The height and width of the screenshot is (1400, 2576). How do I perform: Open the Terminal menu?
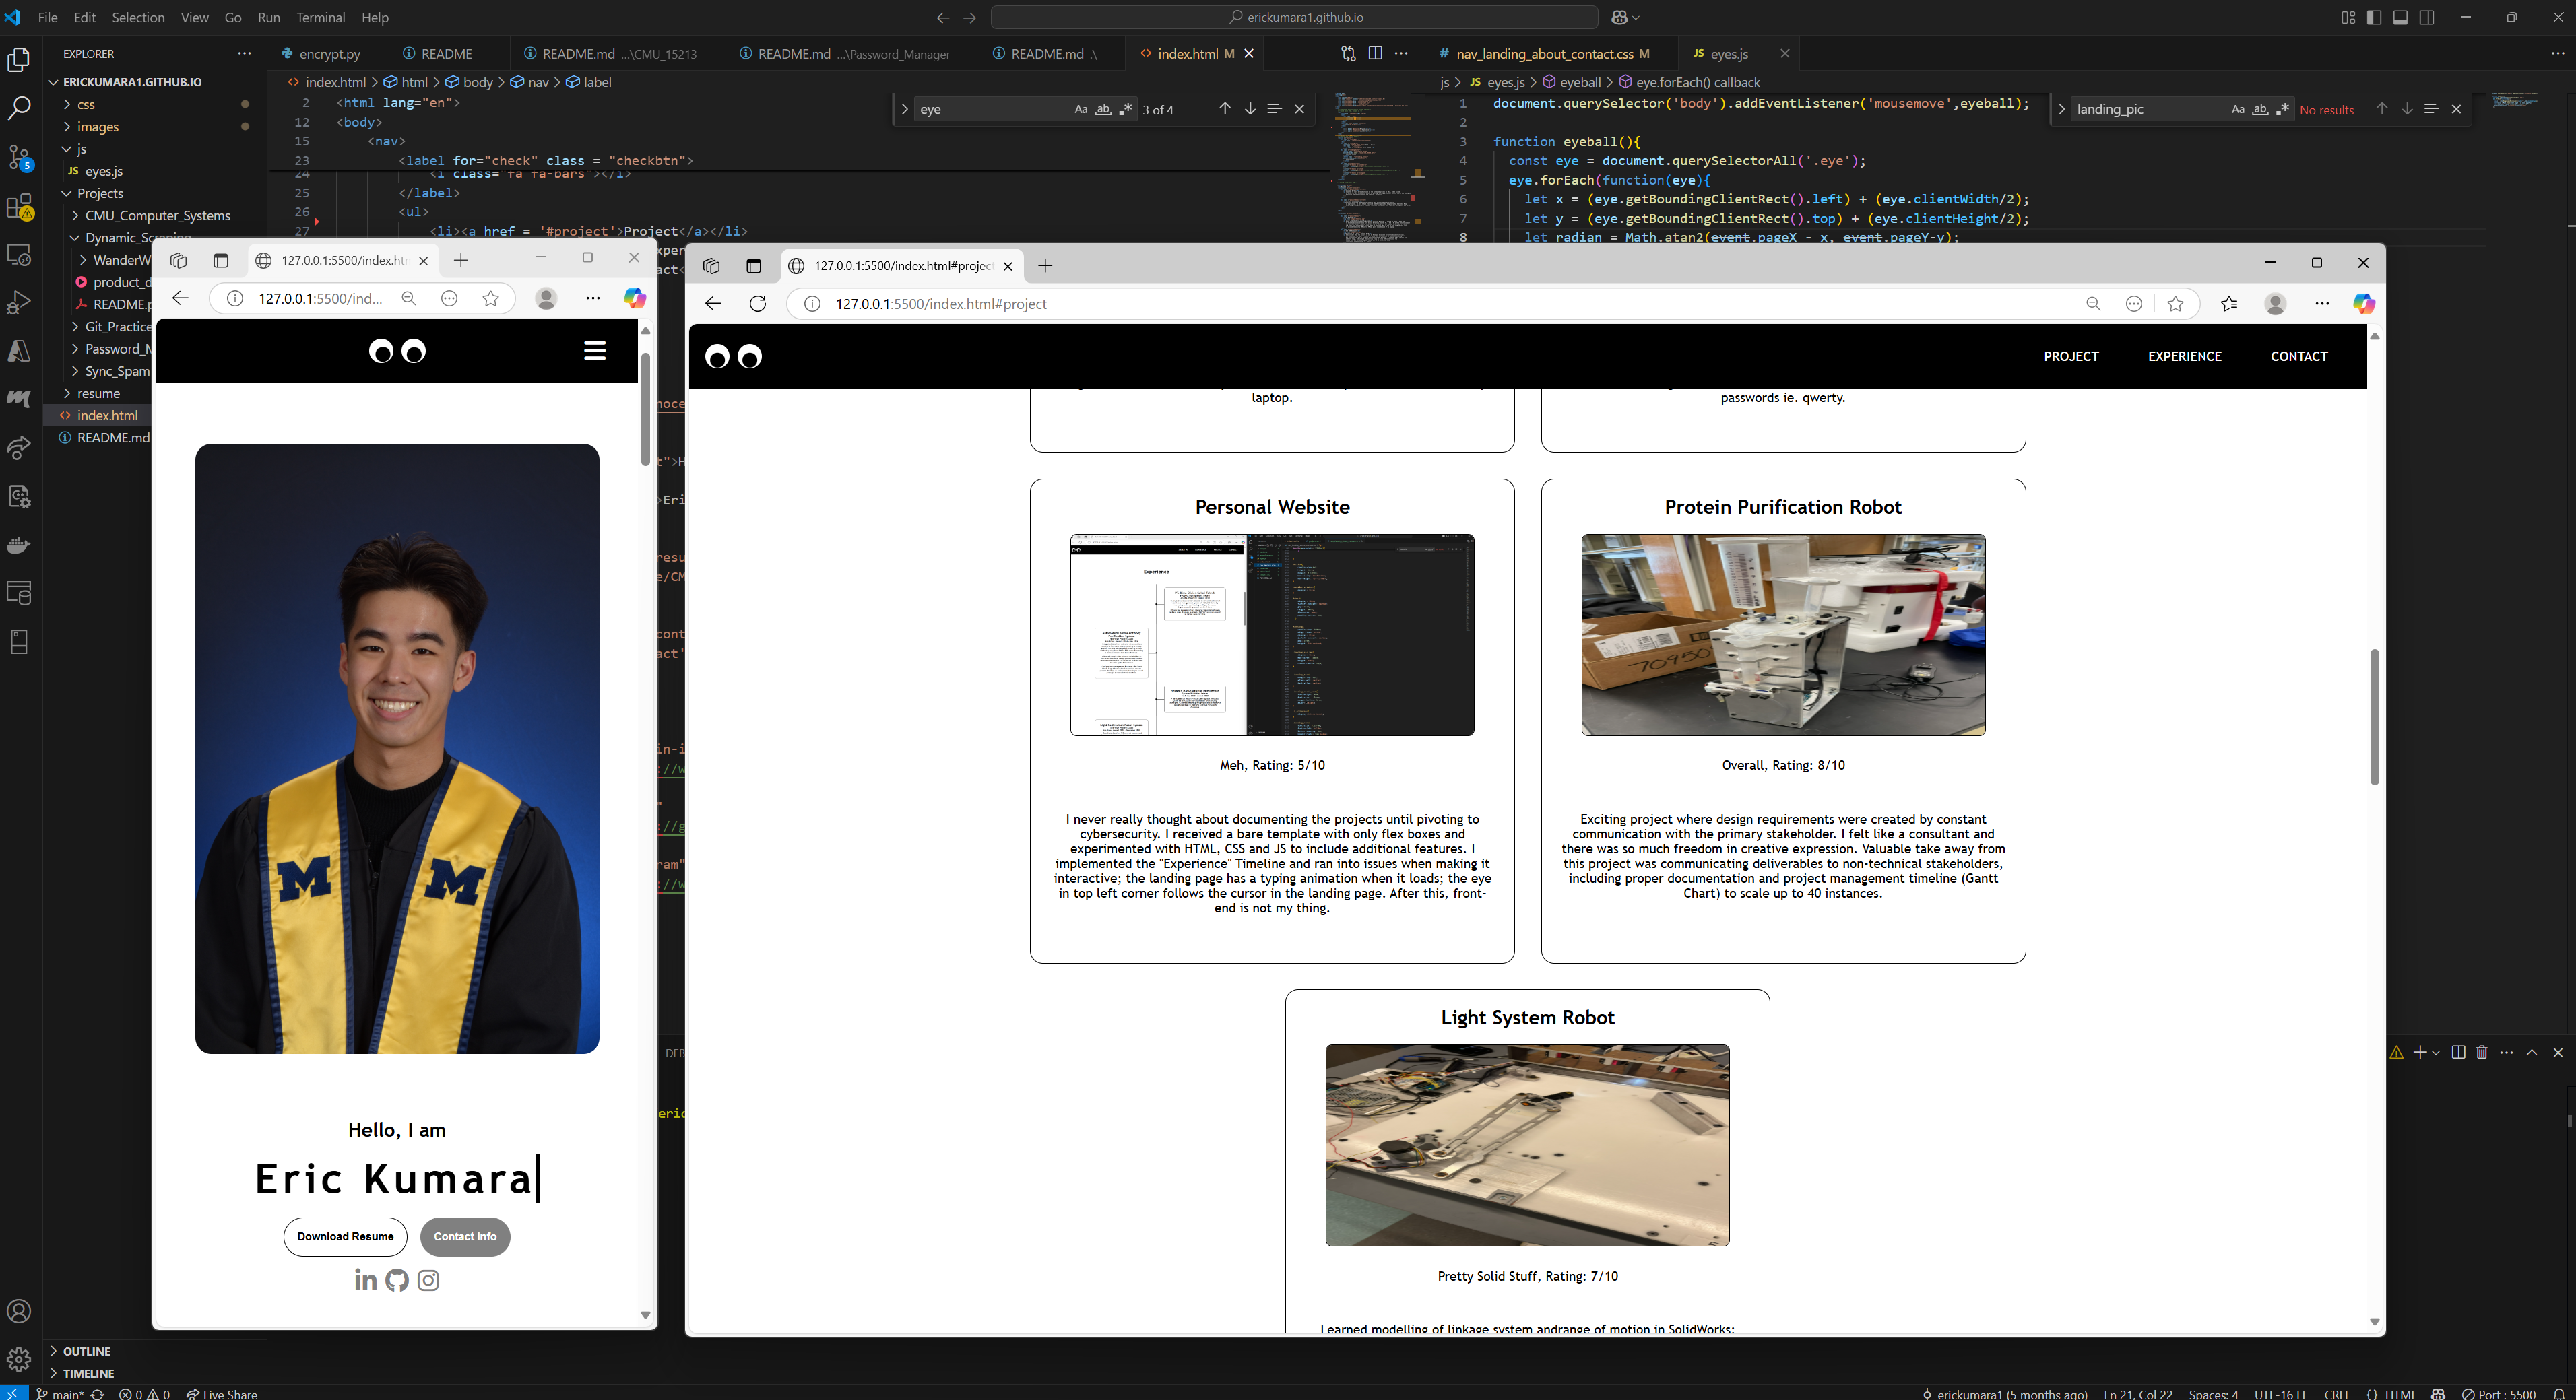320,17
